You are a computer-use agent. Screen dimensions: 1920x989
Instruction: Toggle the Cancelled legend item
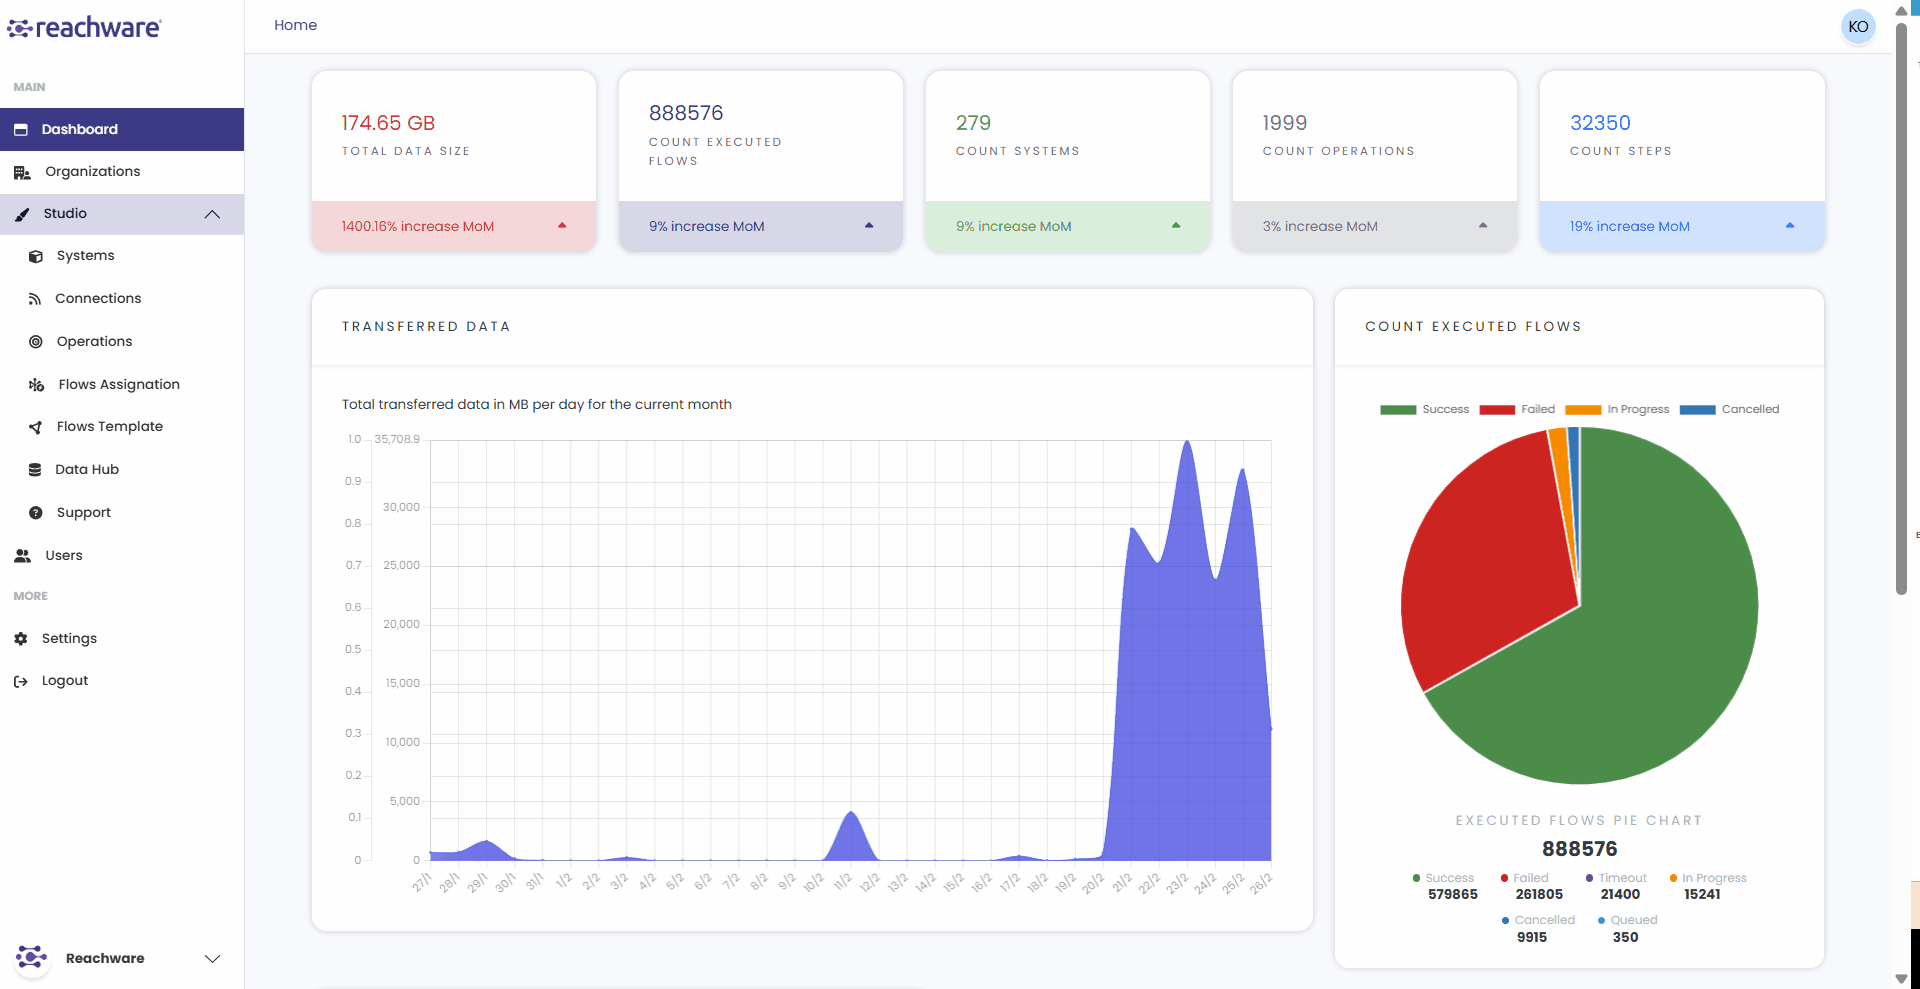click(x=1729, y=409)
